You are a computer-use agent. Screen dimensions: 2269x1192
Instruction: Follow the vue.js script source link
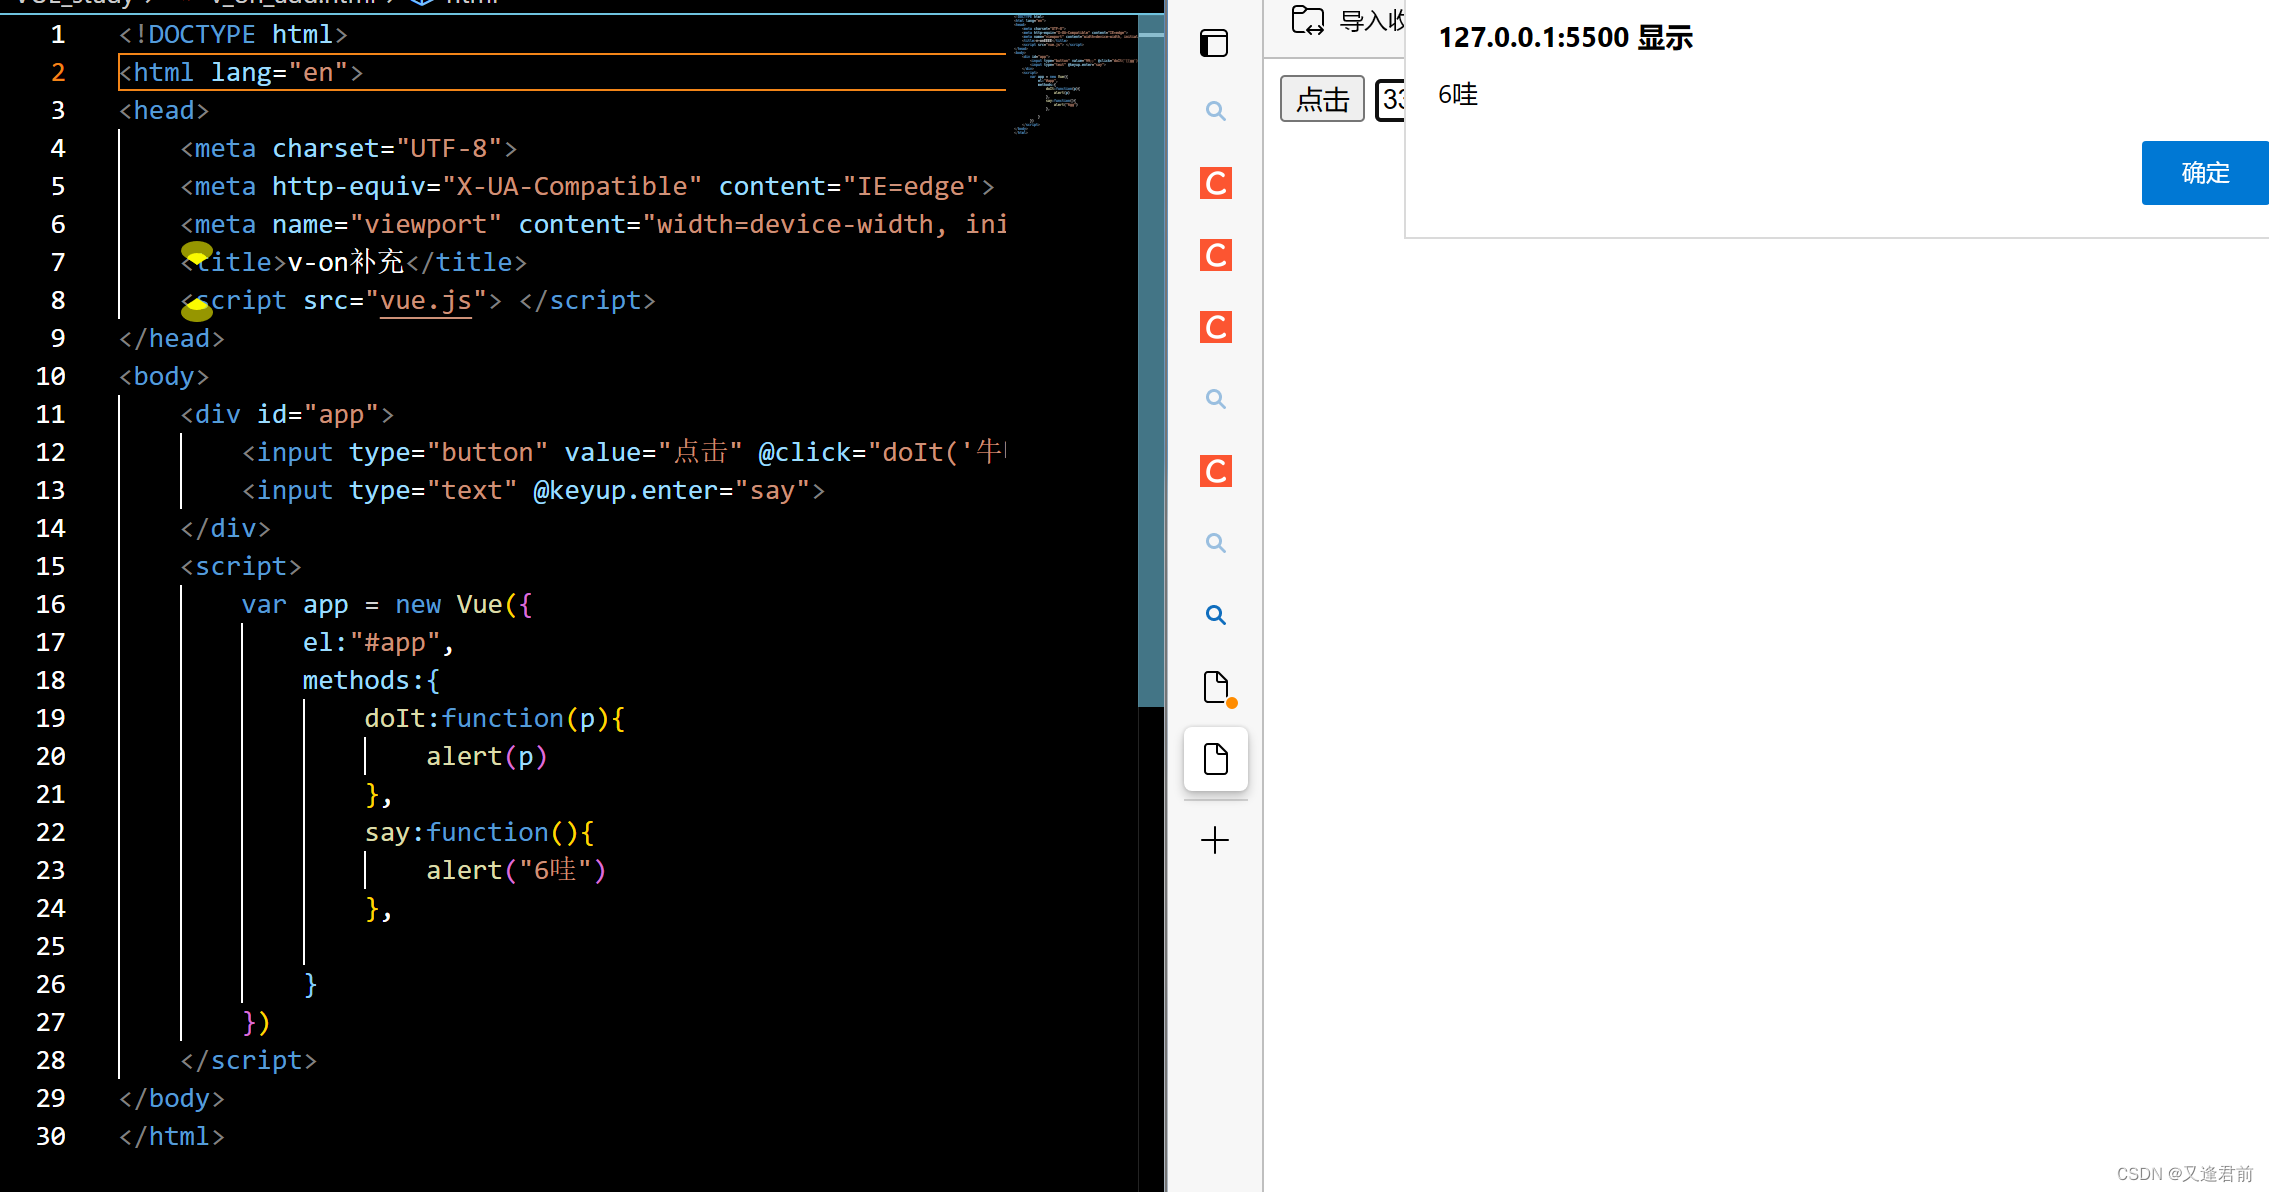(425, 301)
